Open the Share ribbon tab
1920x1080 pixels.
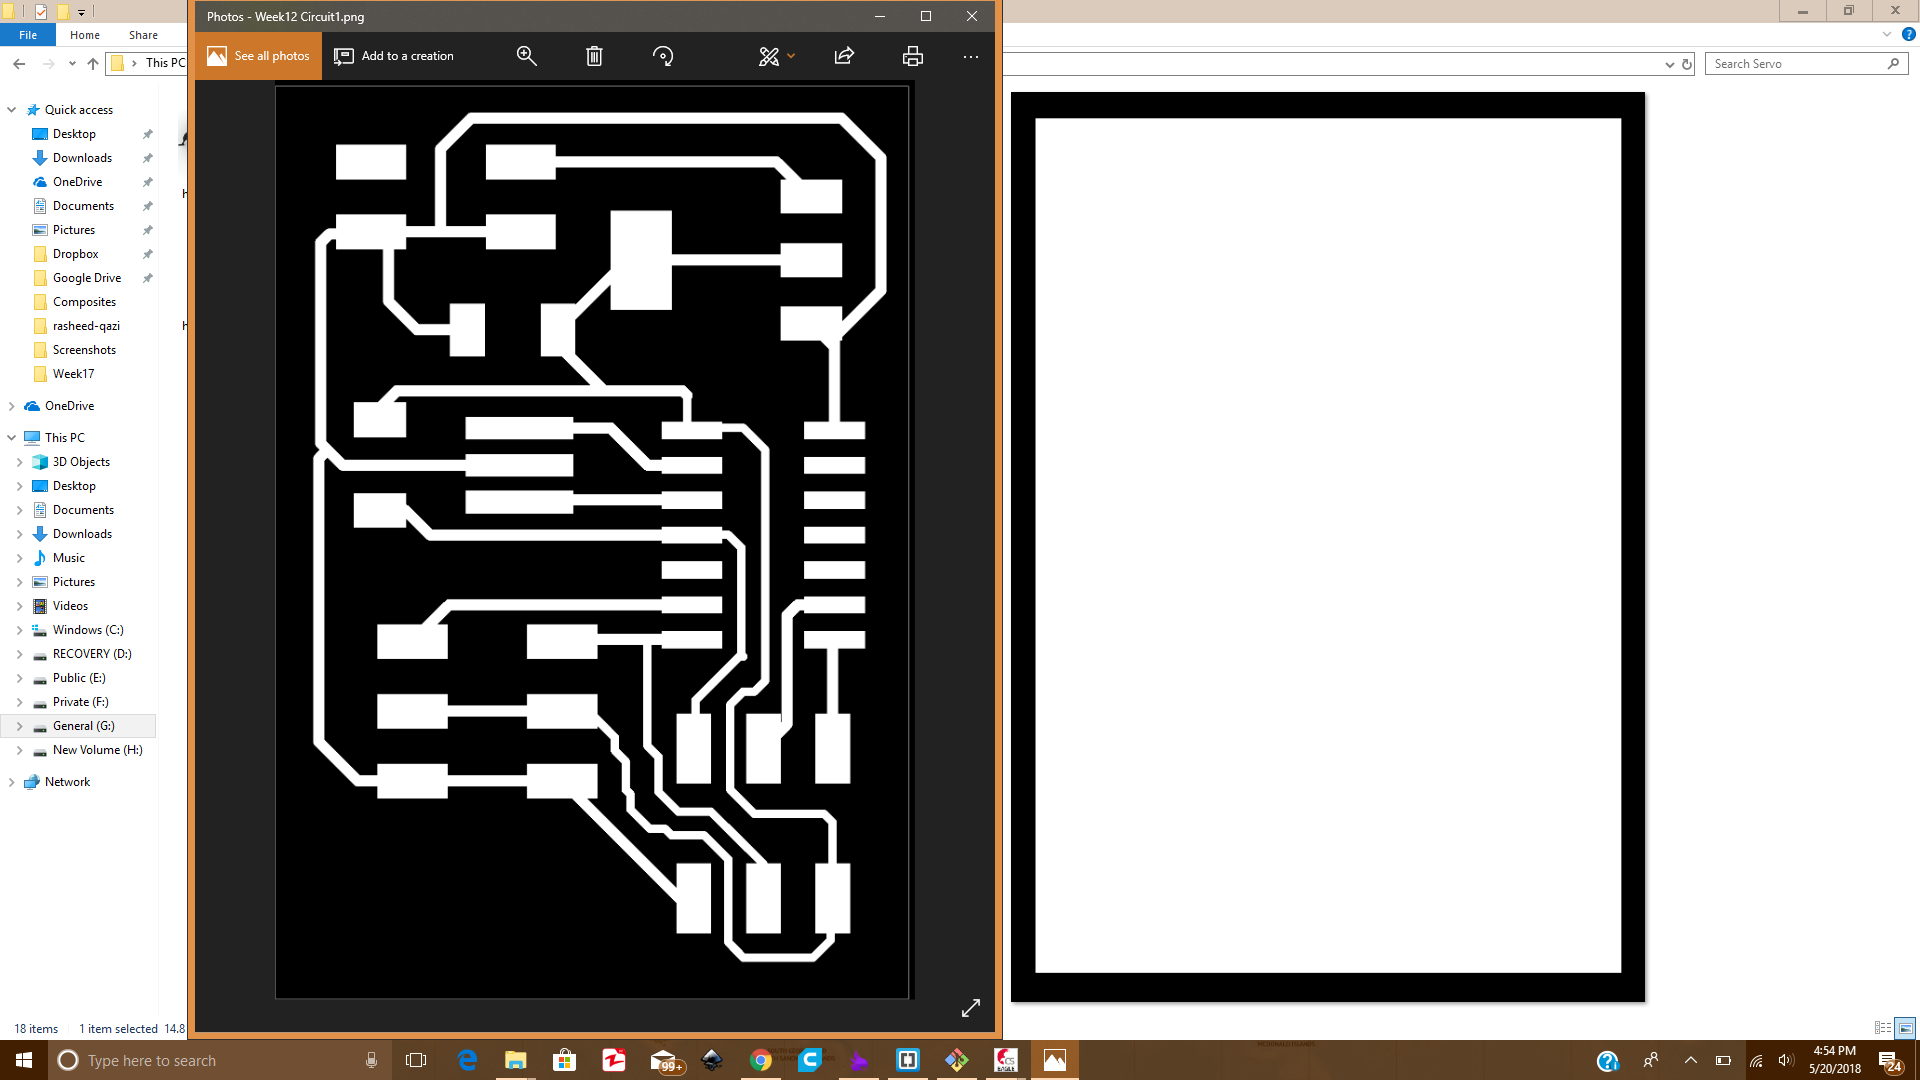(x=143, y=35)
